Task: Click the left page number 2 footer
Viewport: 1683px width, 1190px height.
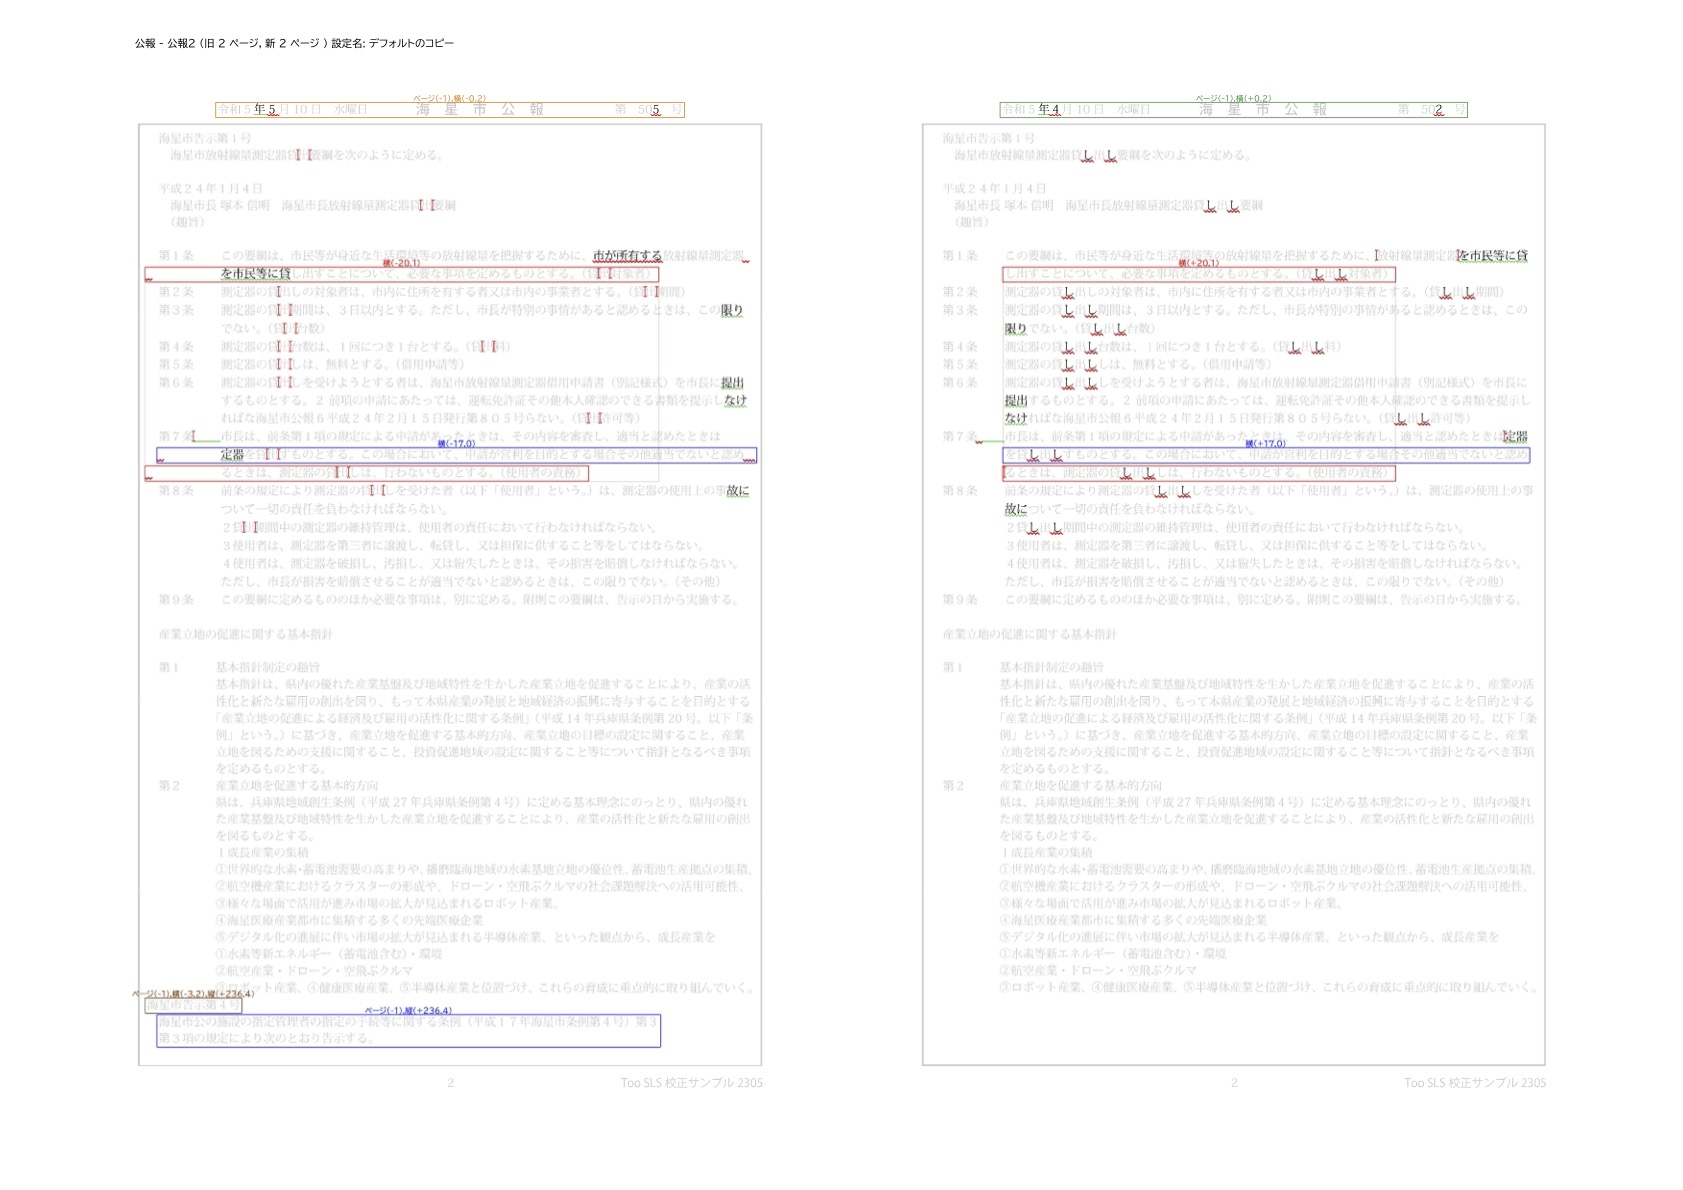Action: coord(450,1083)
